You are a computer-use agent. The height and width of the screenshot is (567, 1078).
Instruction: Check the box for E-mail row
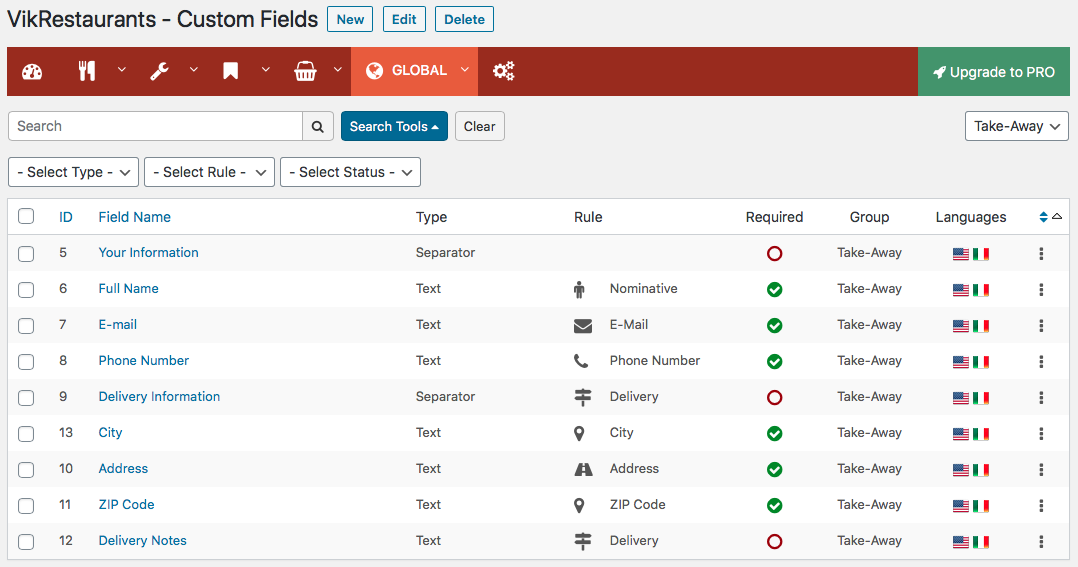pos(26,325)
